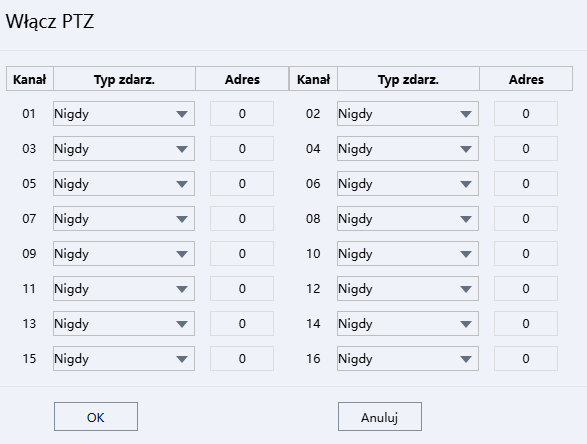Open event type dropdown for channel 02
This screenshot has height=444, width=587.
click(x=408, y=113)
